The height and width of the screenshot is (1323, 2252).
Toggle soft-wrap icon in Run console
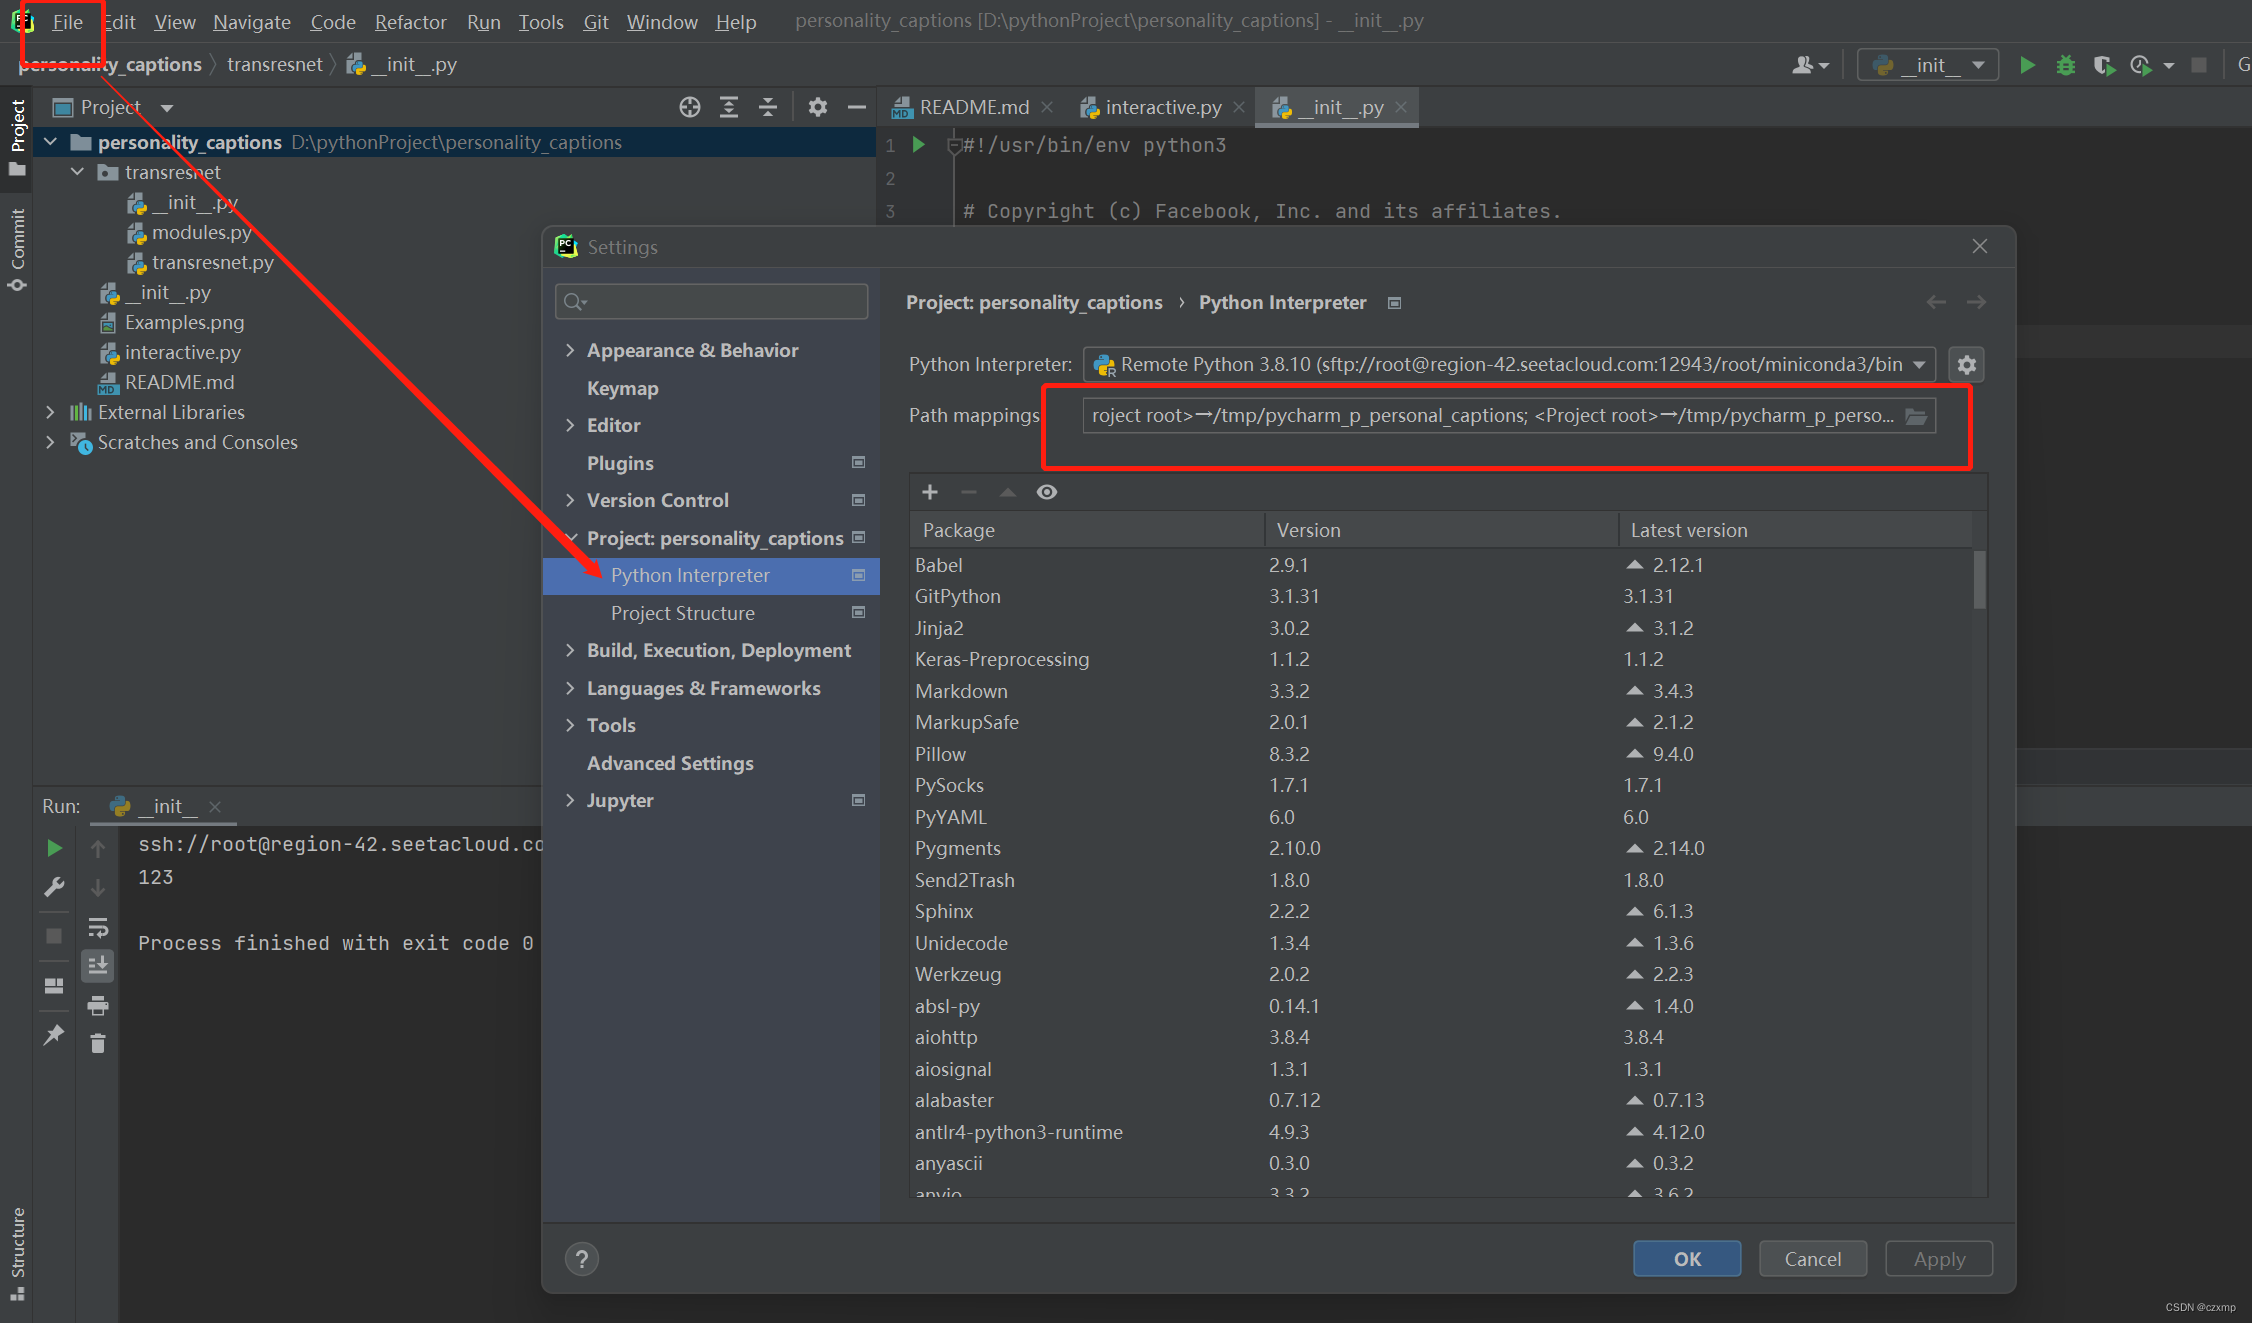[x=98, y=927]
